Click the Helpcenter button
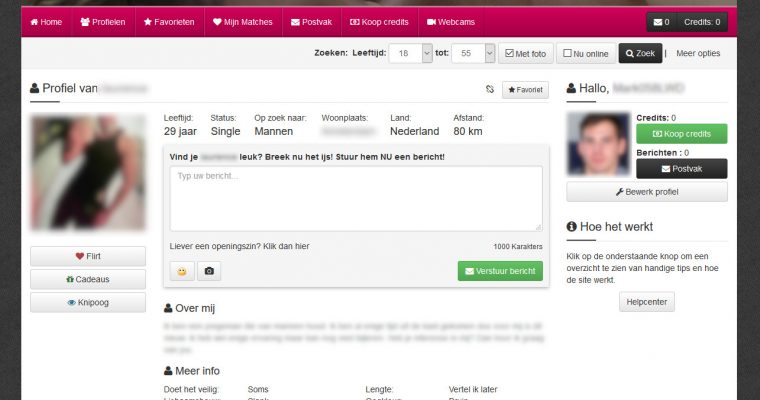Image resolution: width=760 pixels, height=400 pixels. [646, 301]
